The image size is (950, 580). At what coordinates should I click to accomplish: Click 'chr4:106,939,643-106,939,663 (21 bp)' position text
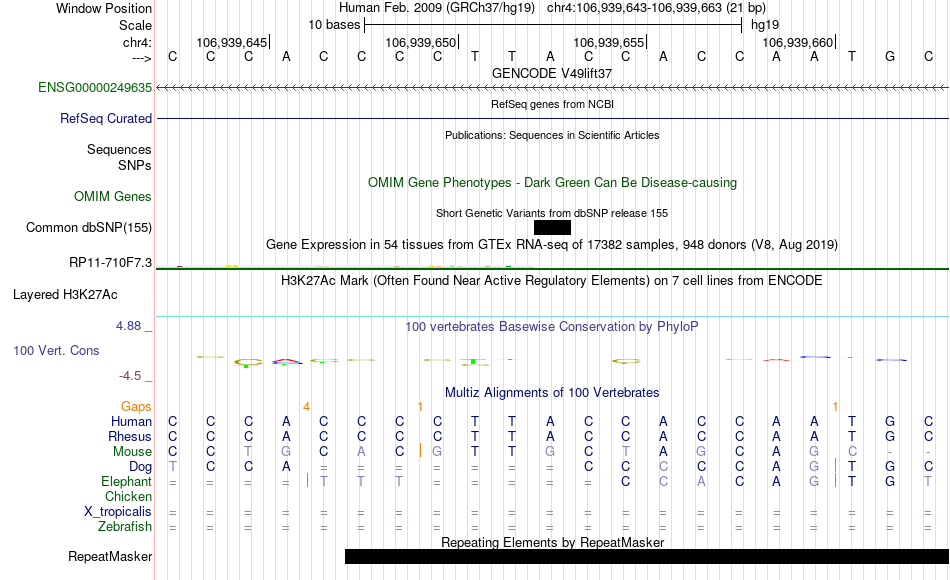point(656,8)
